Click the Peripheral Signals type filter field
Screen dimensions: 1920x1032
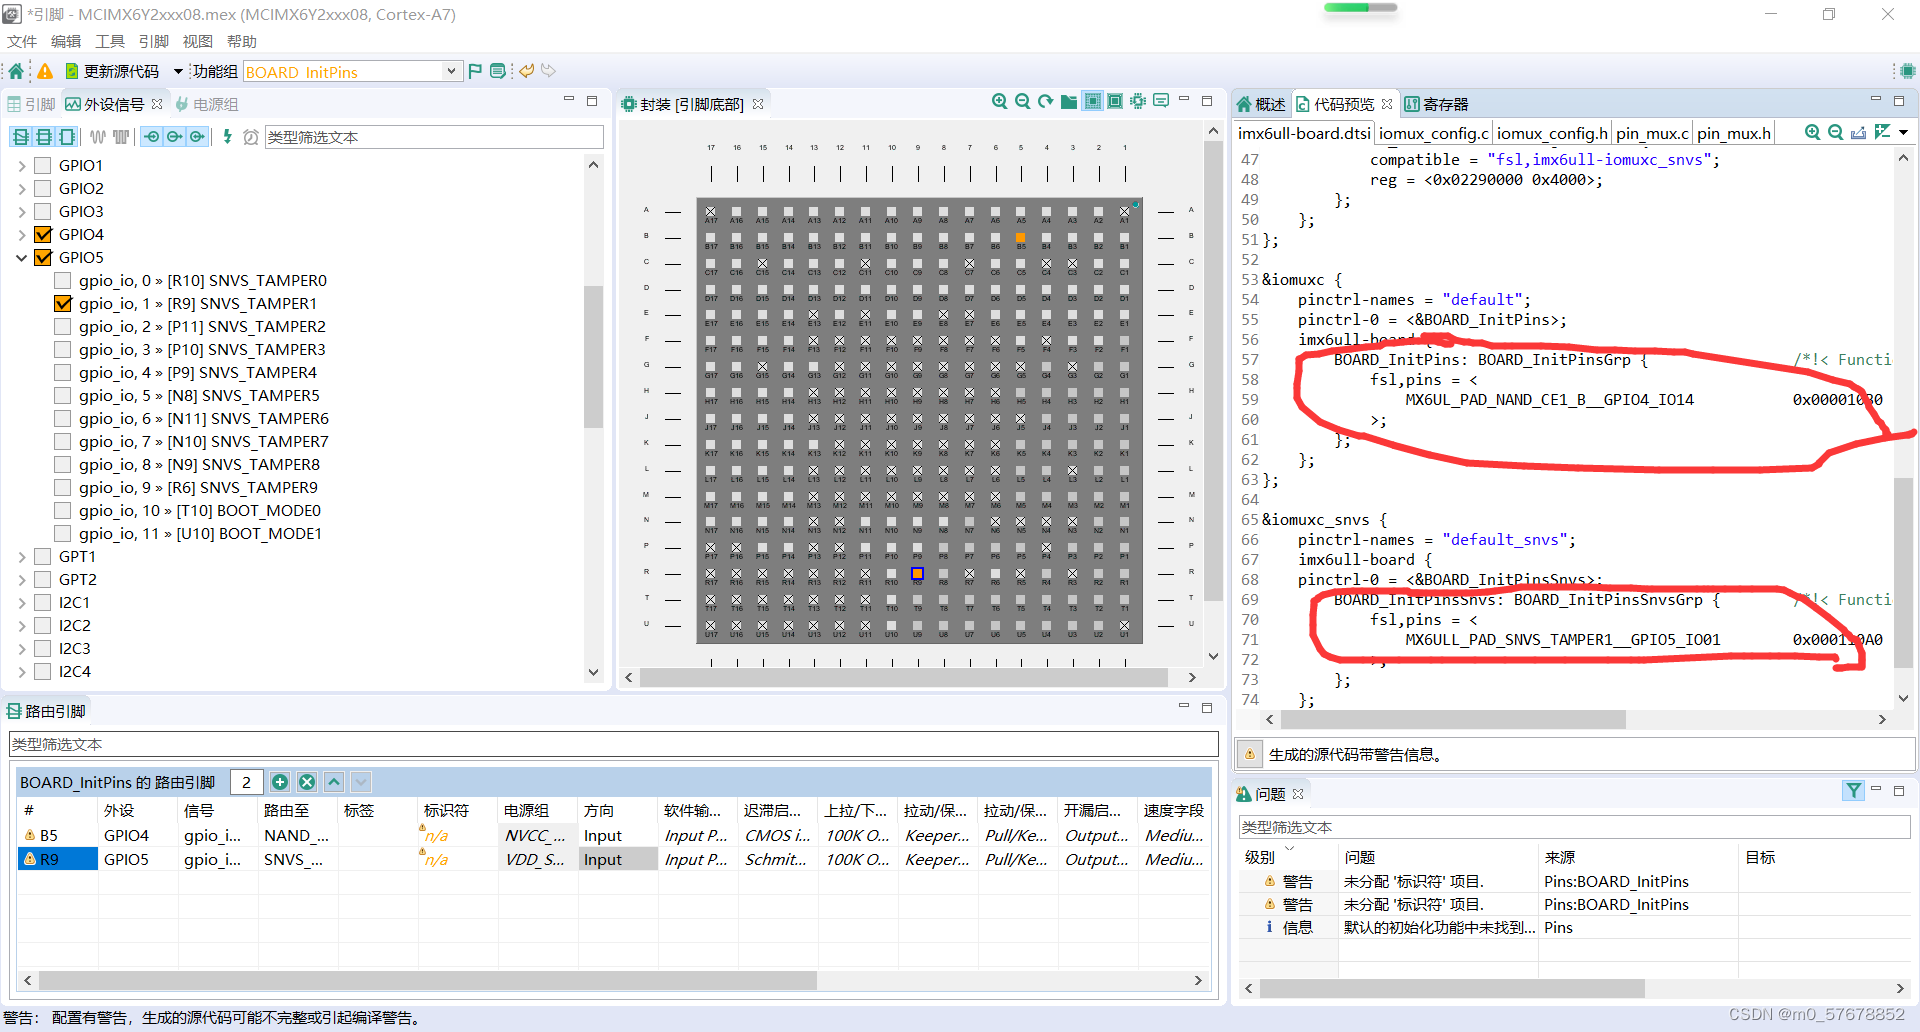434,137
